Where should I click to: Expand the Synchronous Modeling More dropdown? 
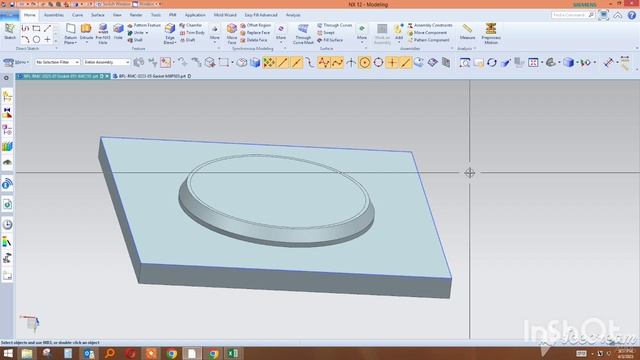(x=281, y=34)
